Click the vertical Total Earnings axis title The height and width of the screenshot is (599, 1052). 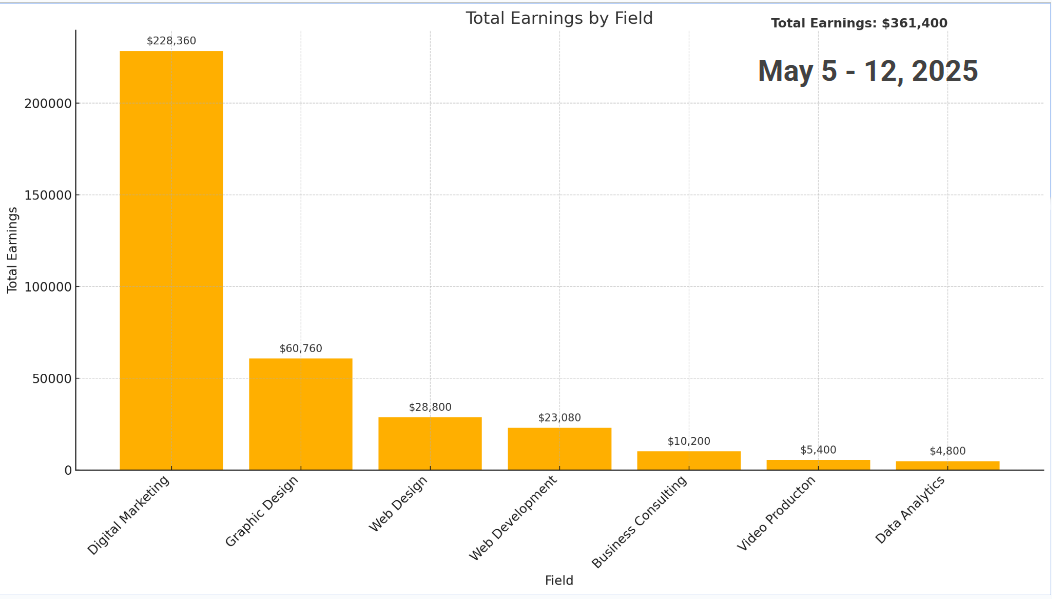click(12, 250)
